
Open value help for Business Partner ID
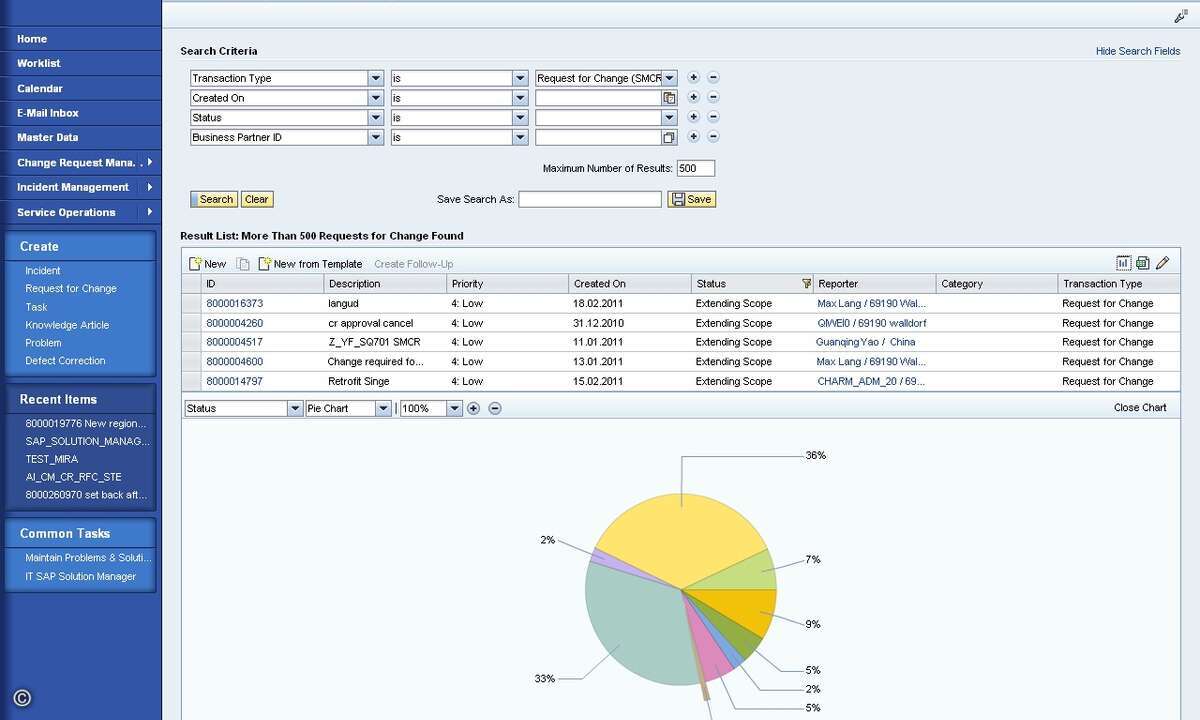[x=669, y=137]
